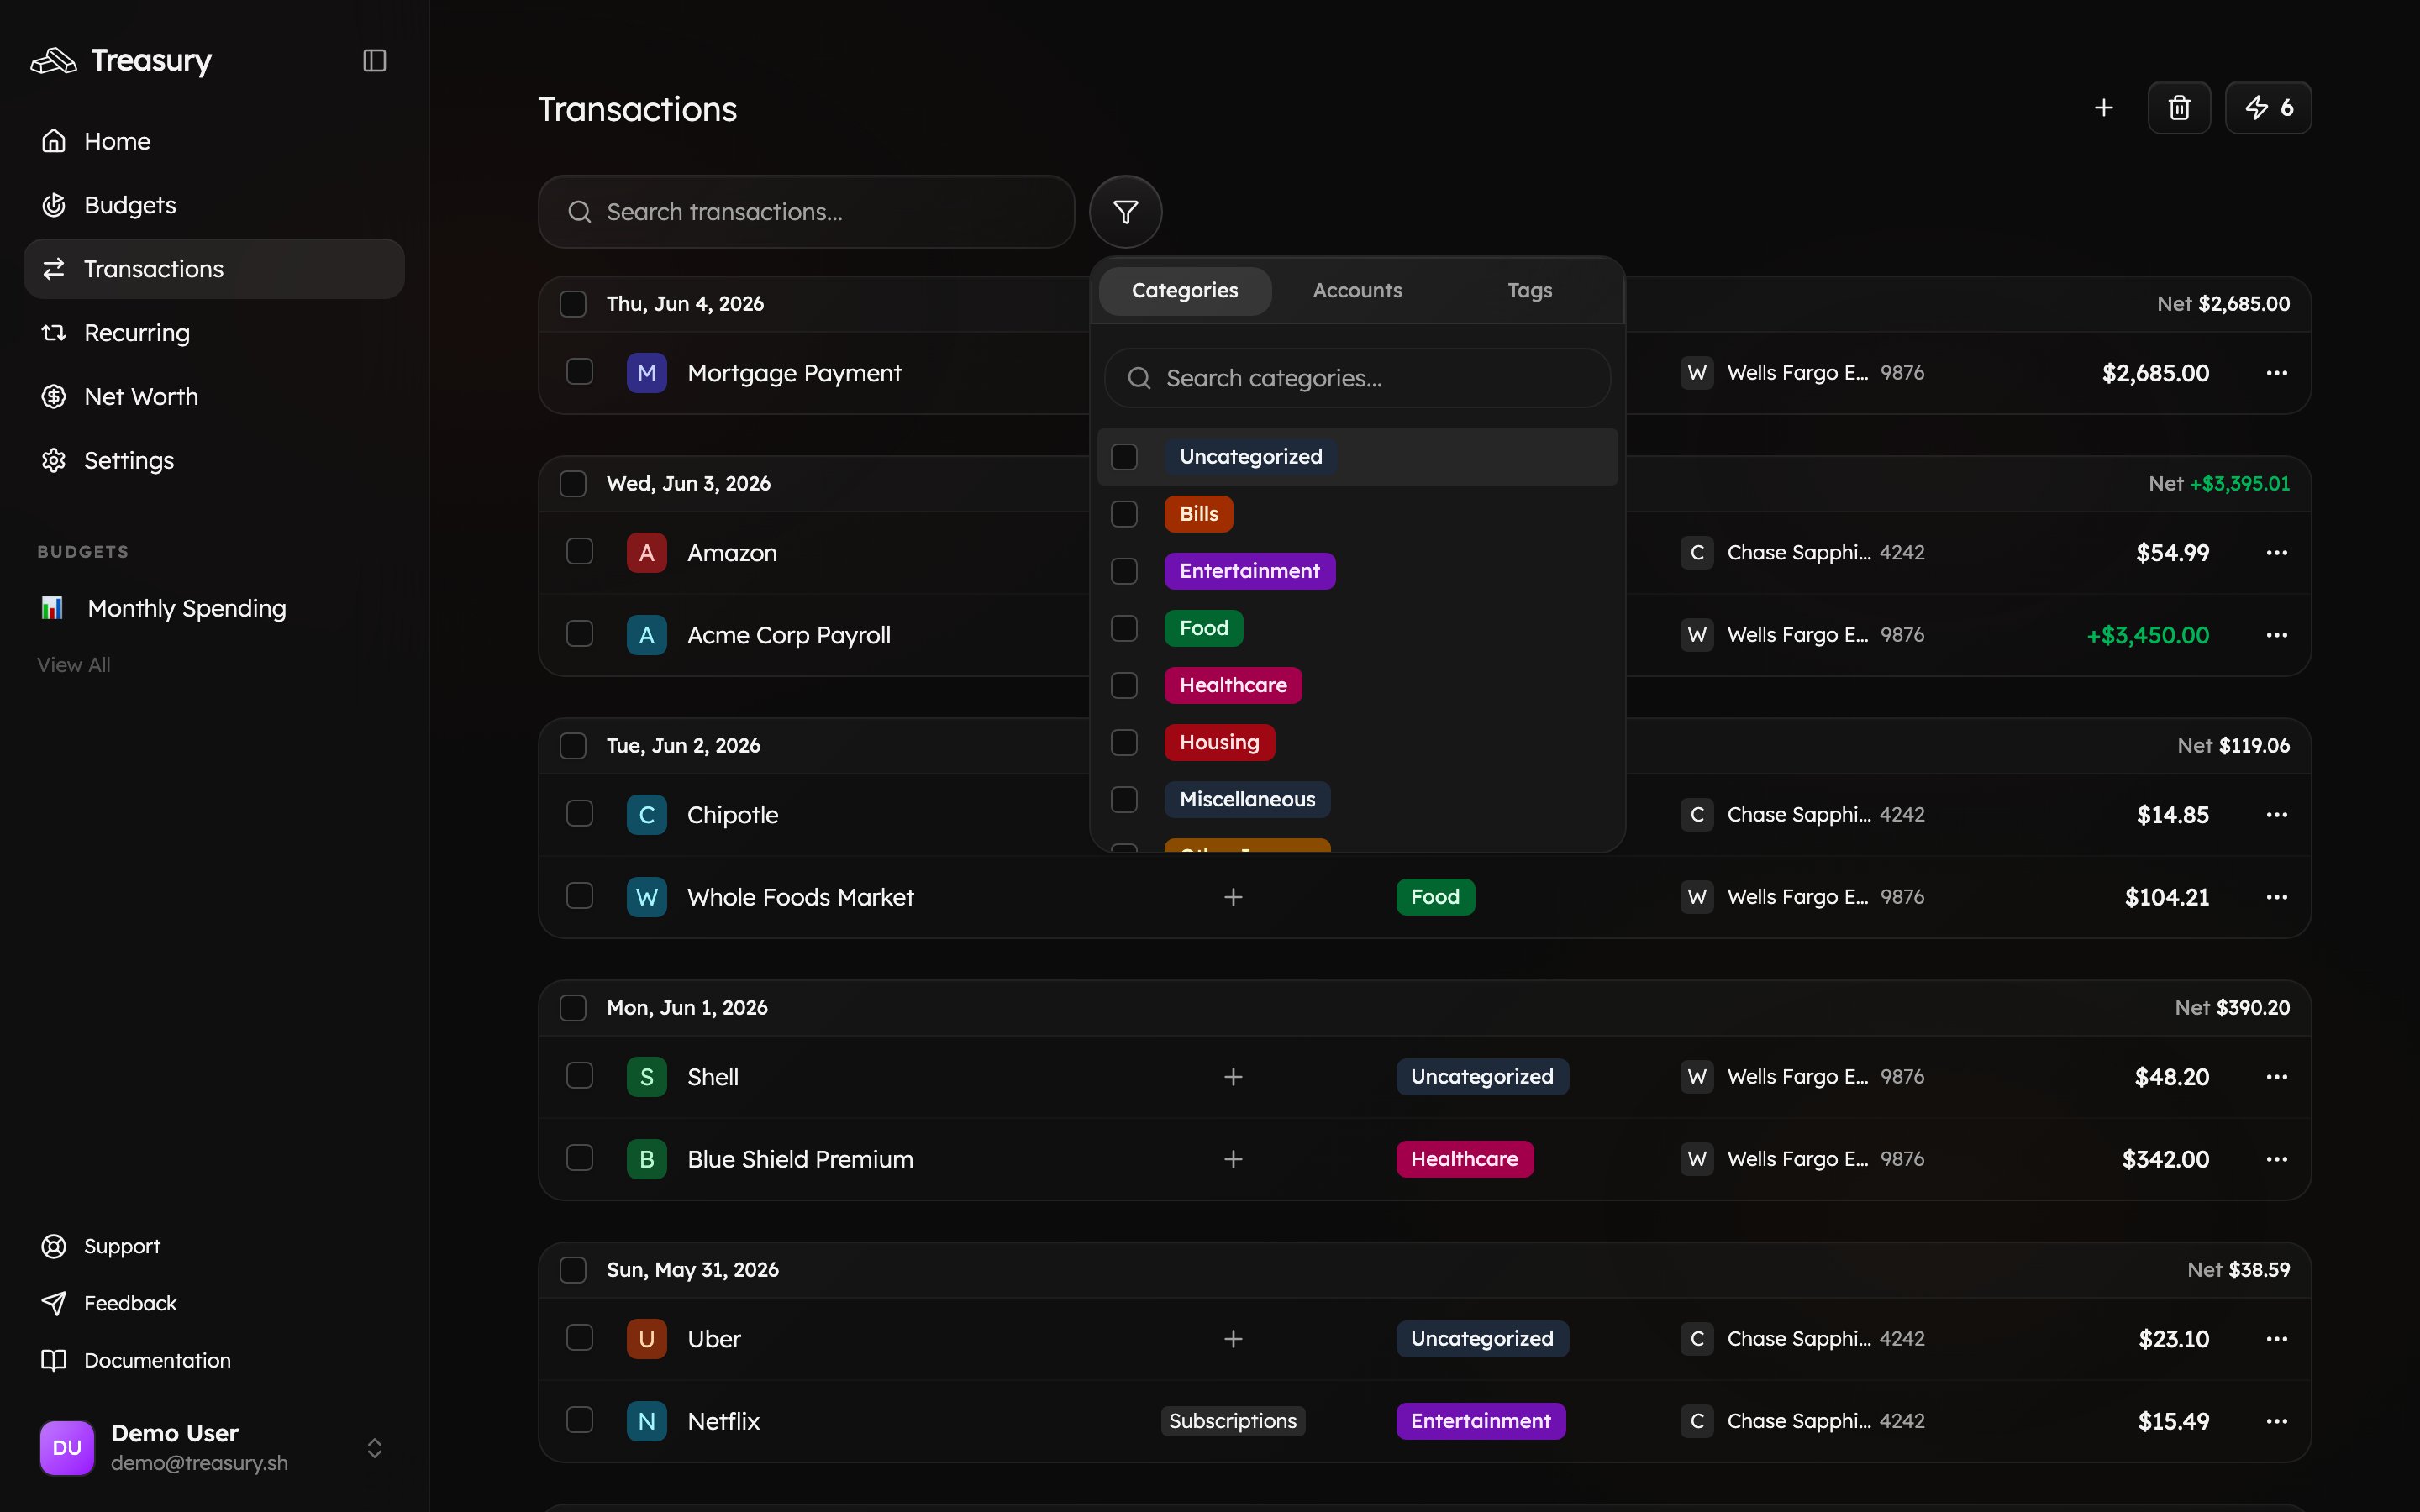Open Settings in the sidebar
This screenshot has width=2420, height=1512.
(214, 461)
